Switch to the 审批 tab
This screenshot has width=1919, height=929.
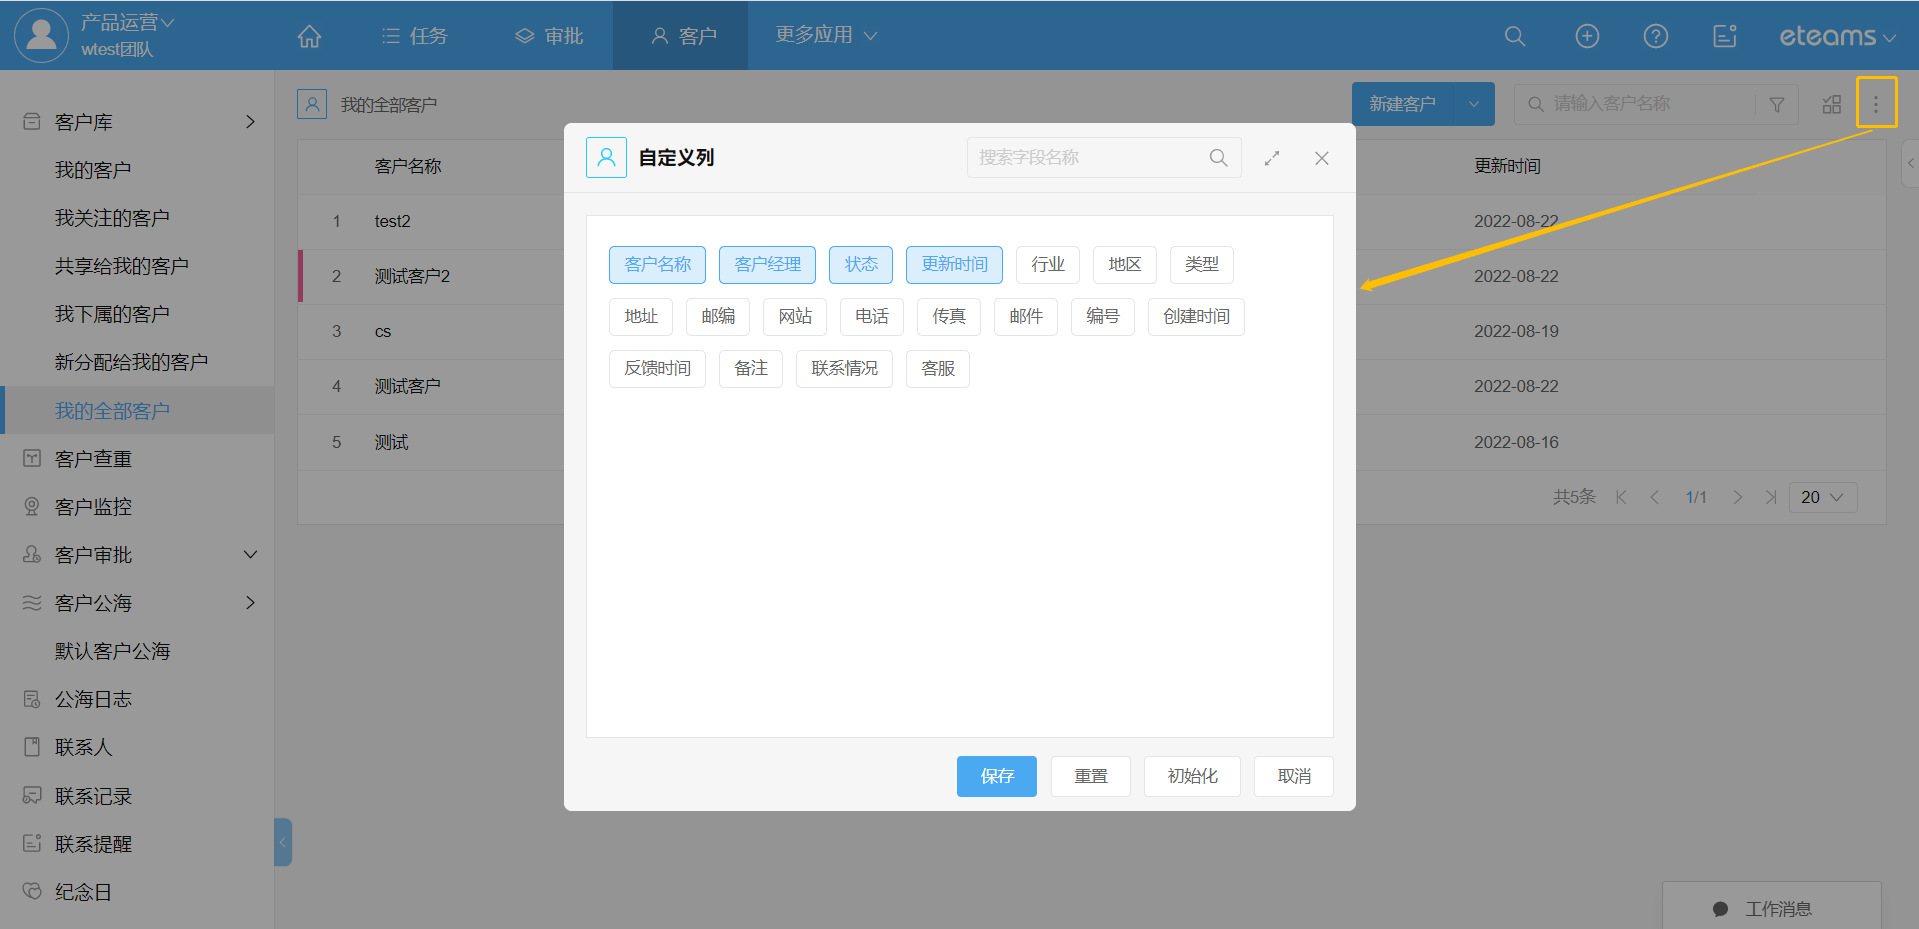click(x=549, y=36)
